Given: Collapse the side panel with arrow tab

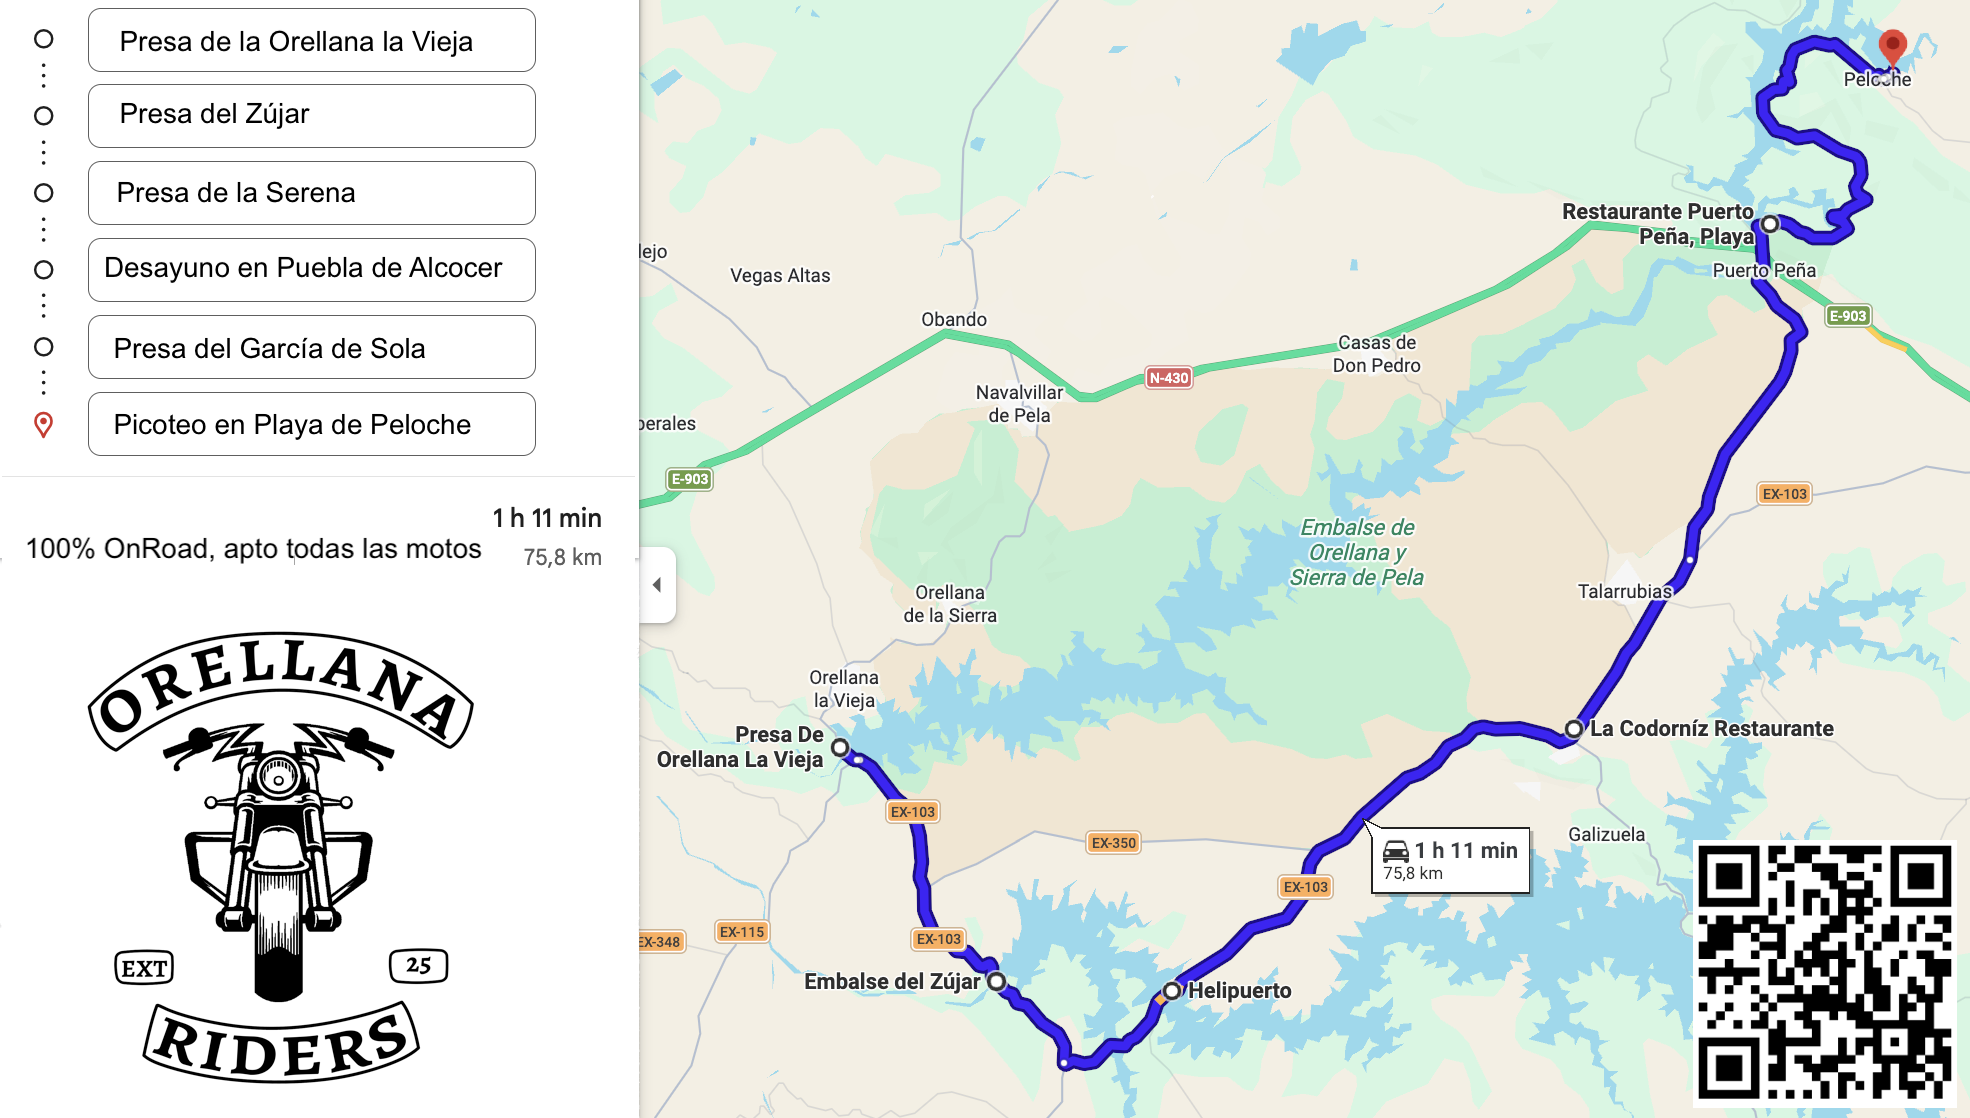Looking at the screenshot, I should [x=657, y=585].
